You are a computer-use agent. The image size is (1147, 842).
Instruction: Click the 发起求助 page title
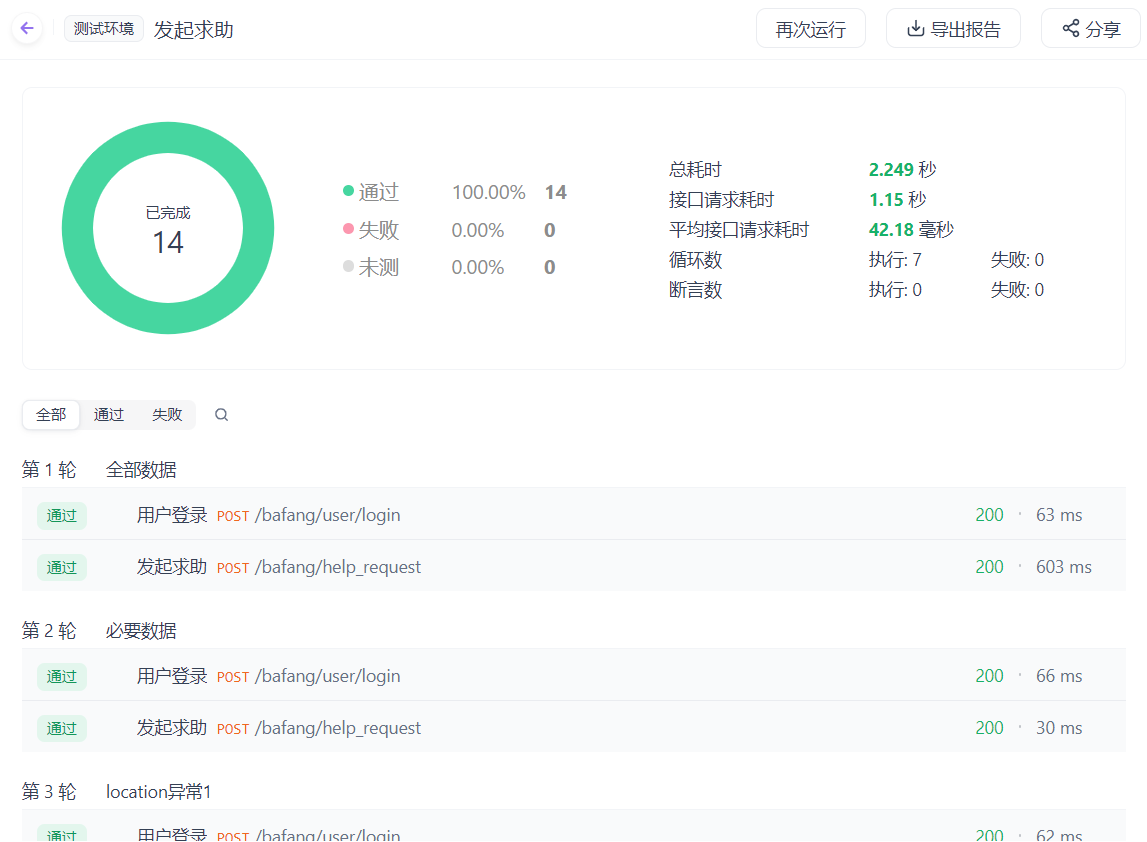[193, 30]
